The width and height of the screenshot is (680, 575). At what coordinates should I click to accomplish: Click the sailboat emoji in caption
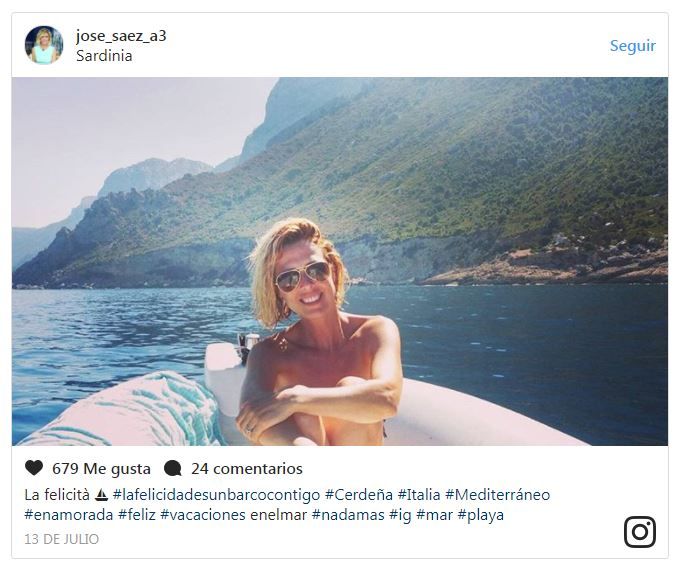coord(101,494)
